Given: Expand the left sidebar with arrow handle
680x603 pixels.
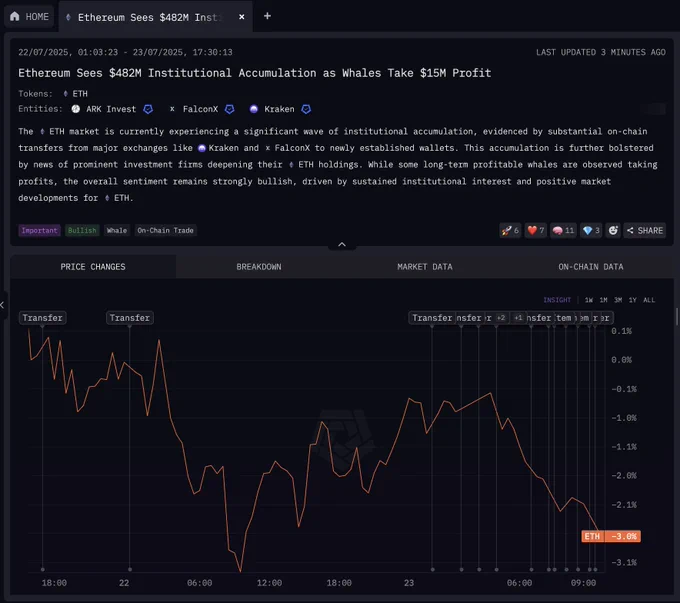Looking at the screenshot, I should pos(3,305).
